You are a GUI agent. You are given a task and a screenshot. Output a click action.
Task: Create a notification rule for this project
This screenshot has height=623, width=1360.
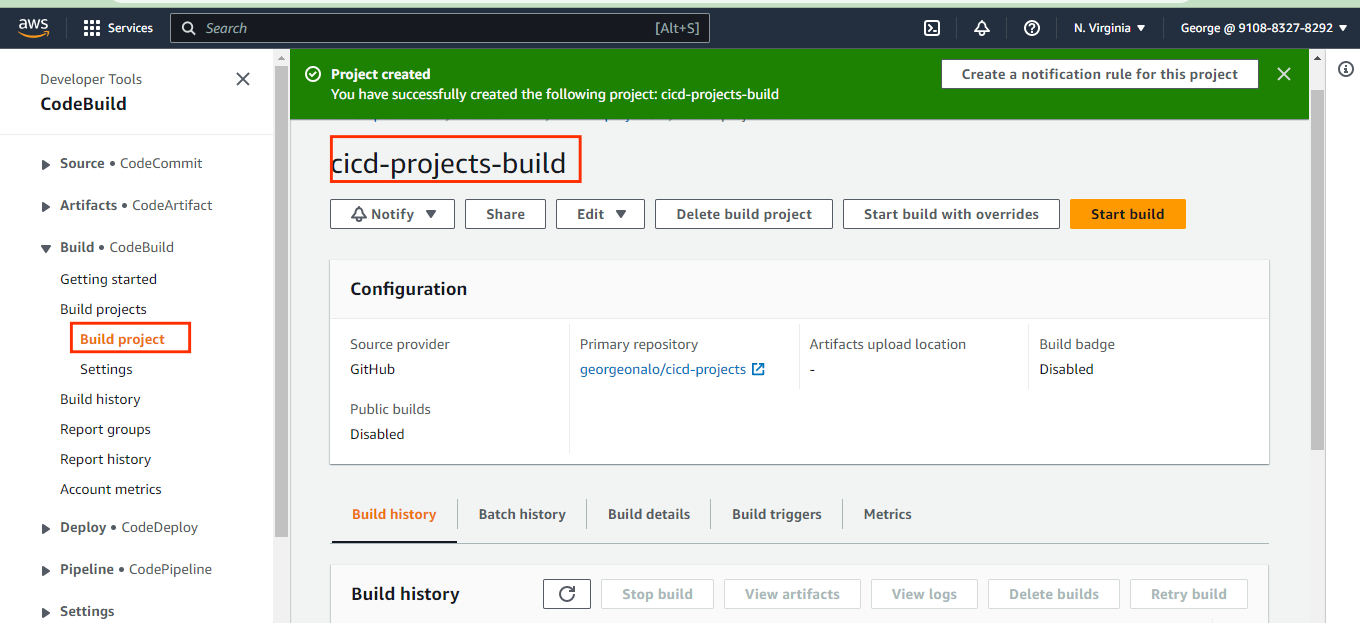click(x=1099, y=73)
